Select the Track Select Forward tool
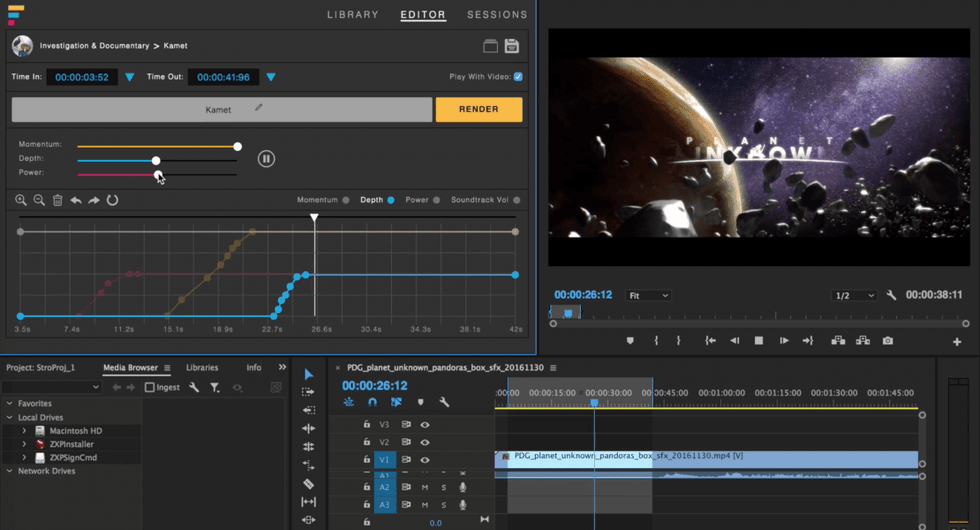 (309, 392)
